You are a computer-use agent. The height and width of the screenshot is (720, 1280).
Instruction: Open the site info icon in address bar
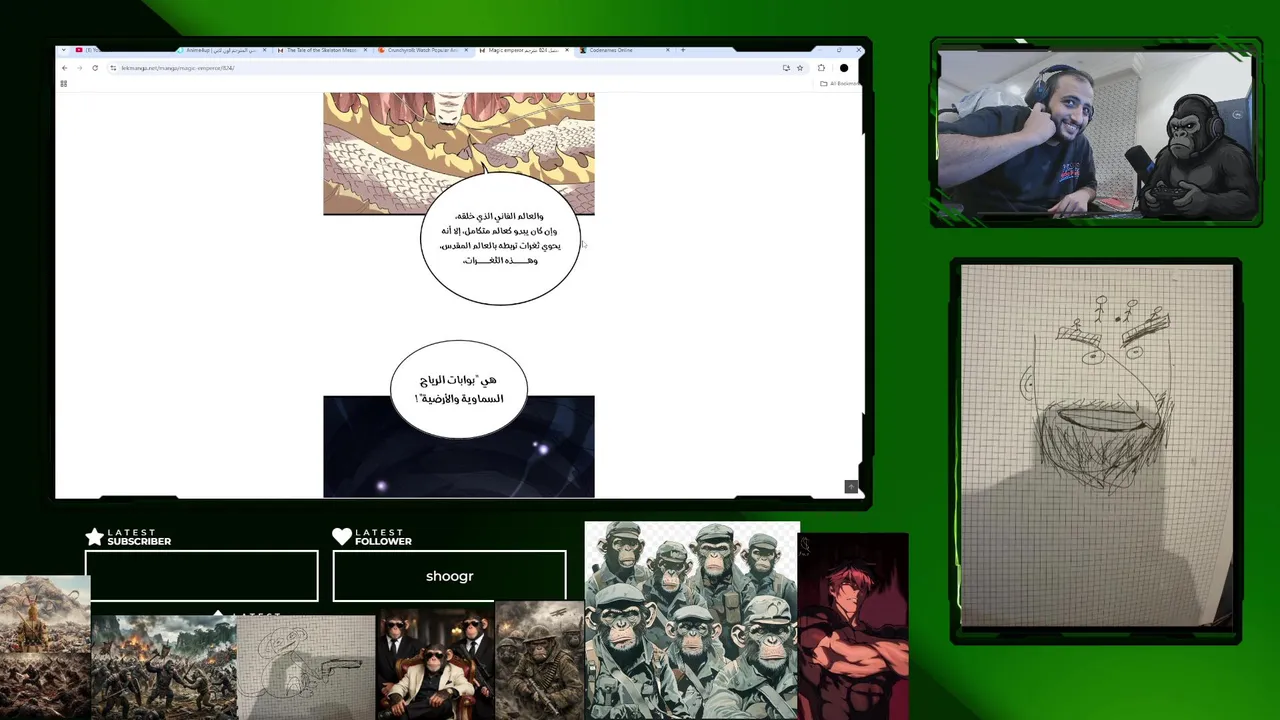click(x=113, y=68)
